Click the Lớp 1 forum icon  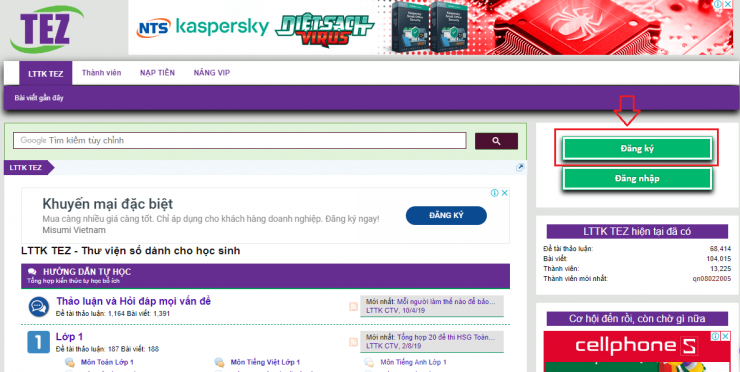[x=38, y=342]
